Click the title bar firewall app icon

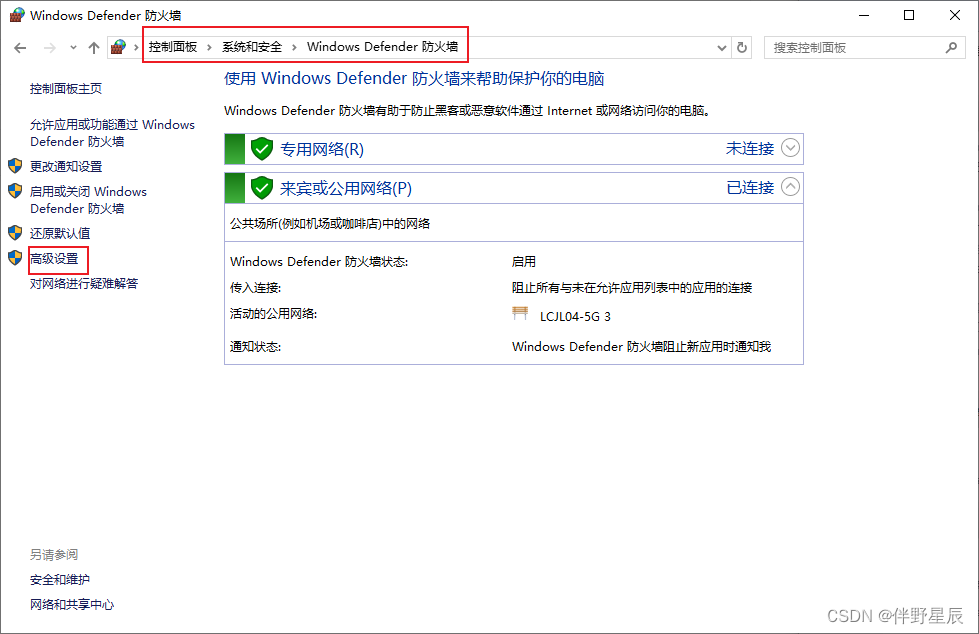coord(17,15)
